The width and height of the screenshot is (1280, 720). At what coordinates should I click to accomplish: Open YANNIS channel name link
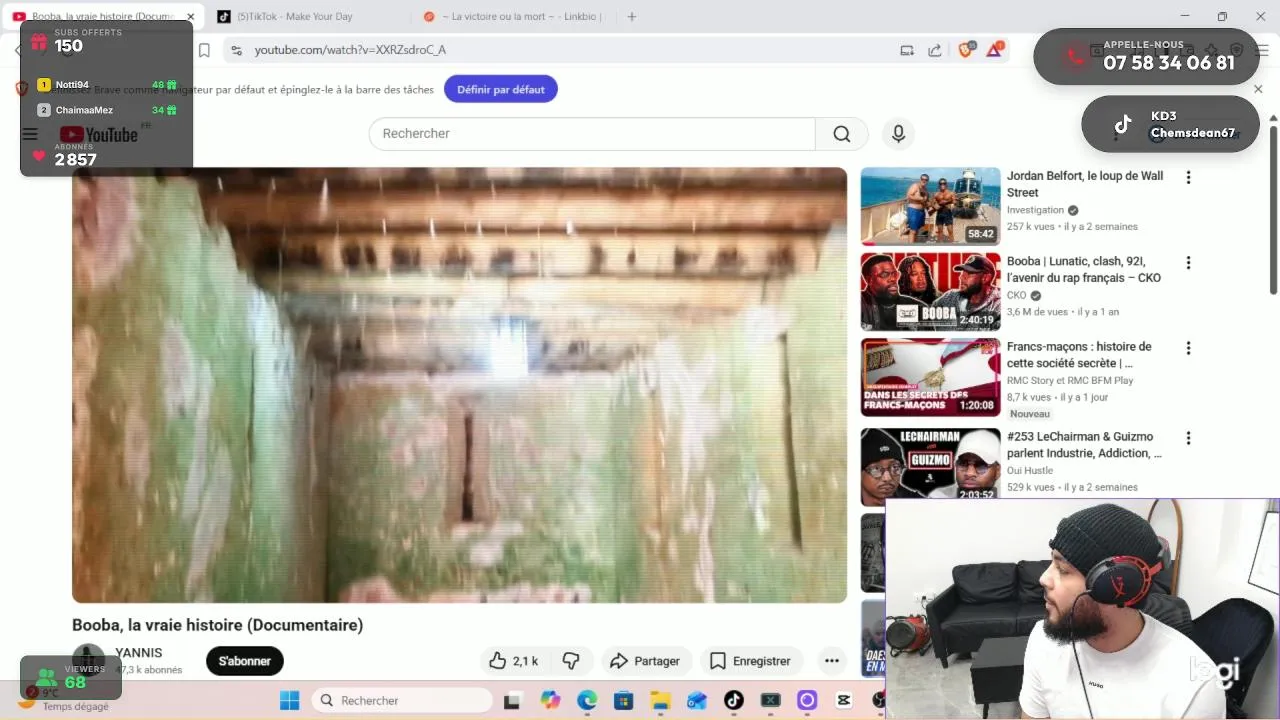139,653
